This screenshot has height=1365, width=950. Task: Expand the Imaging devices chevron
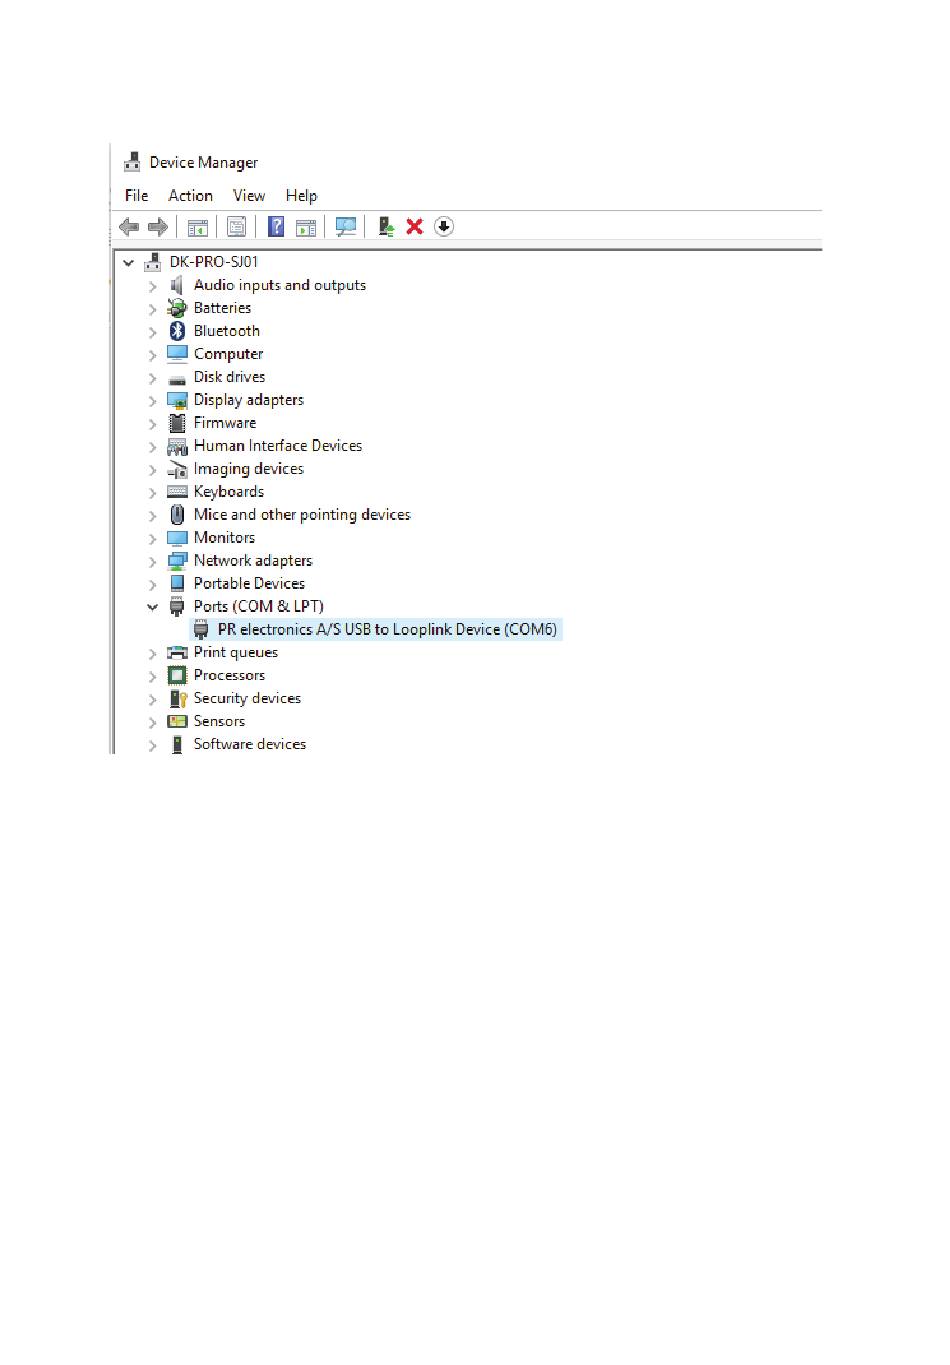152,471
